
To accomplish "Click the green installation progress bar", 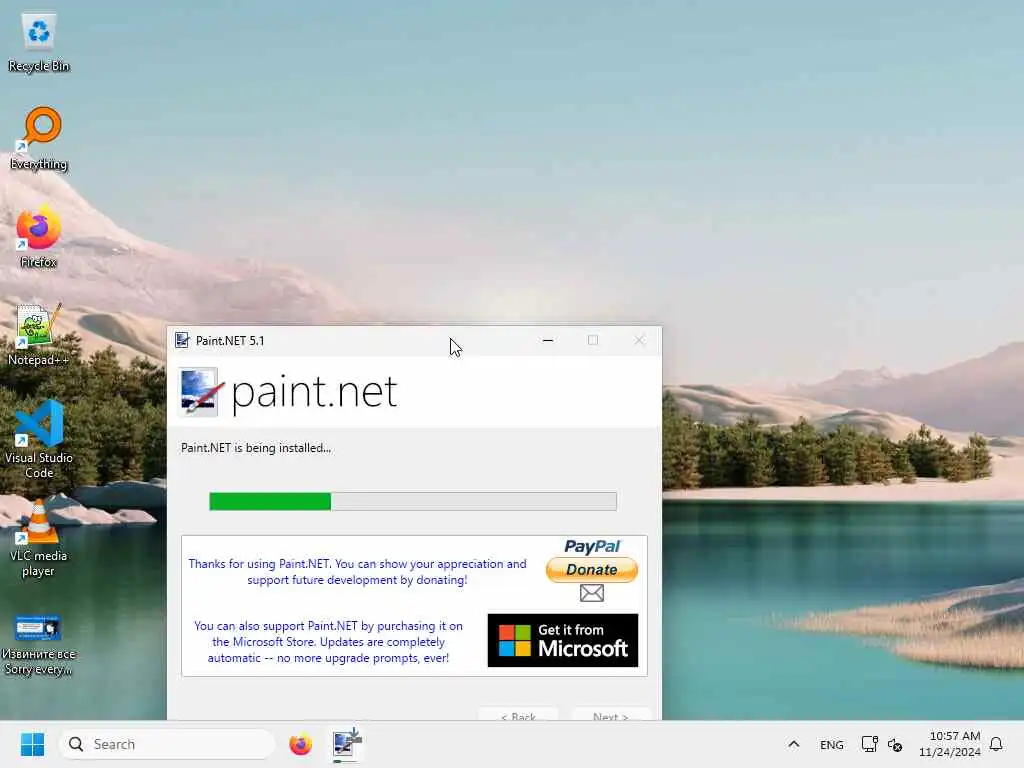I will [x=413, y=502].
